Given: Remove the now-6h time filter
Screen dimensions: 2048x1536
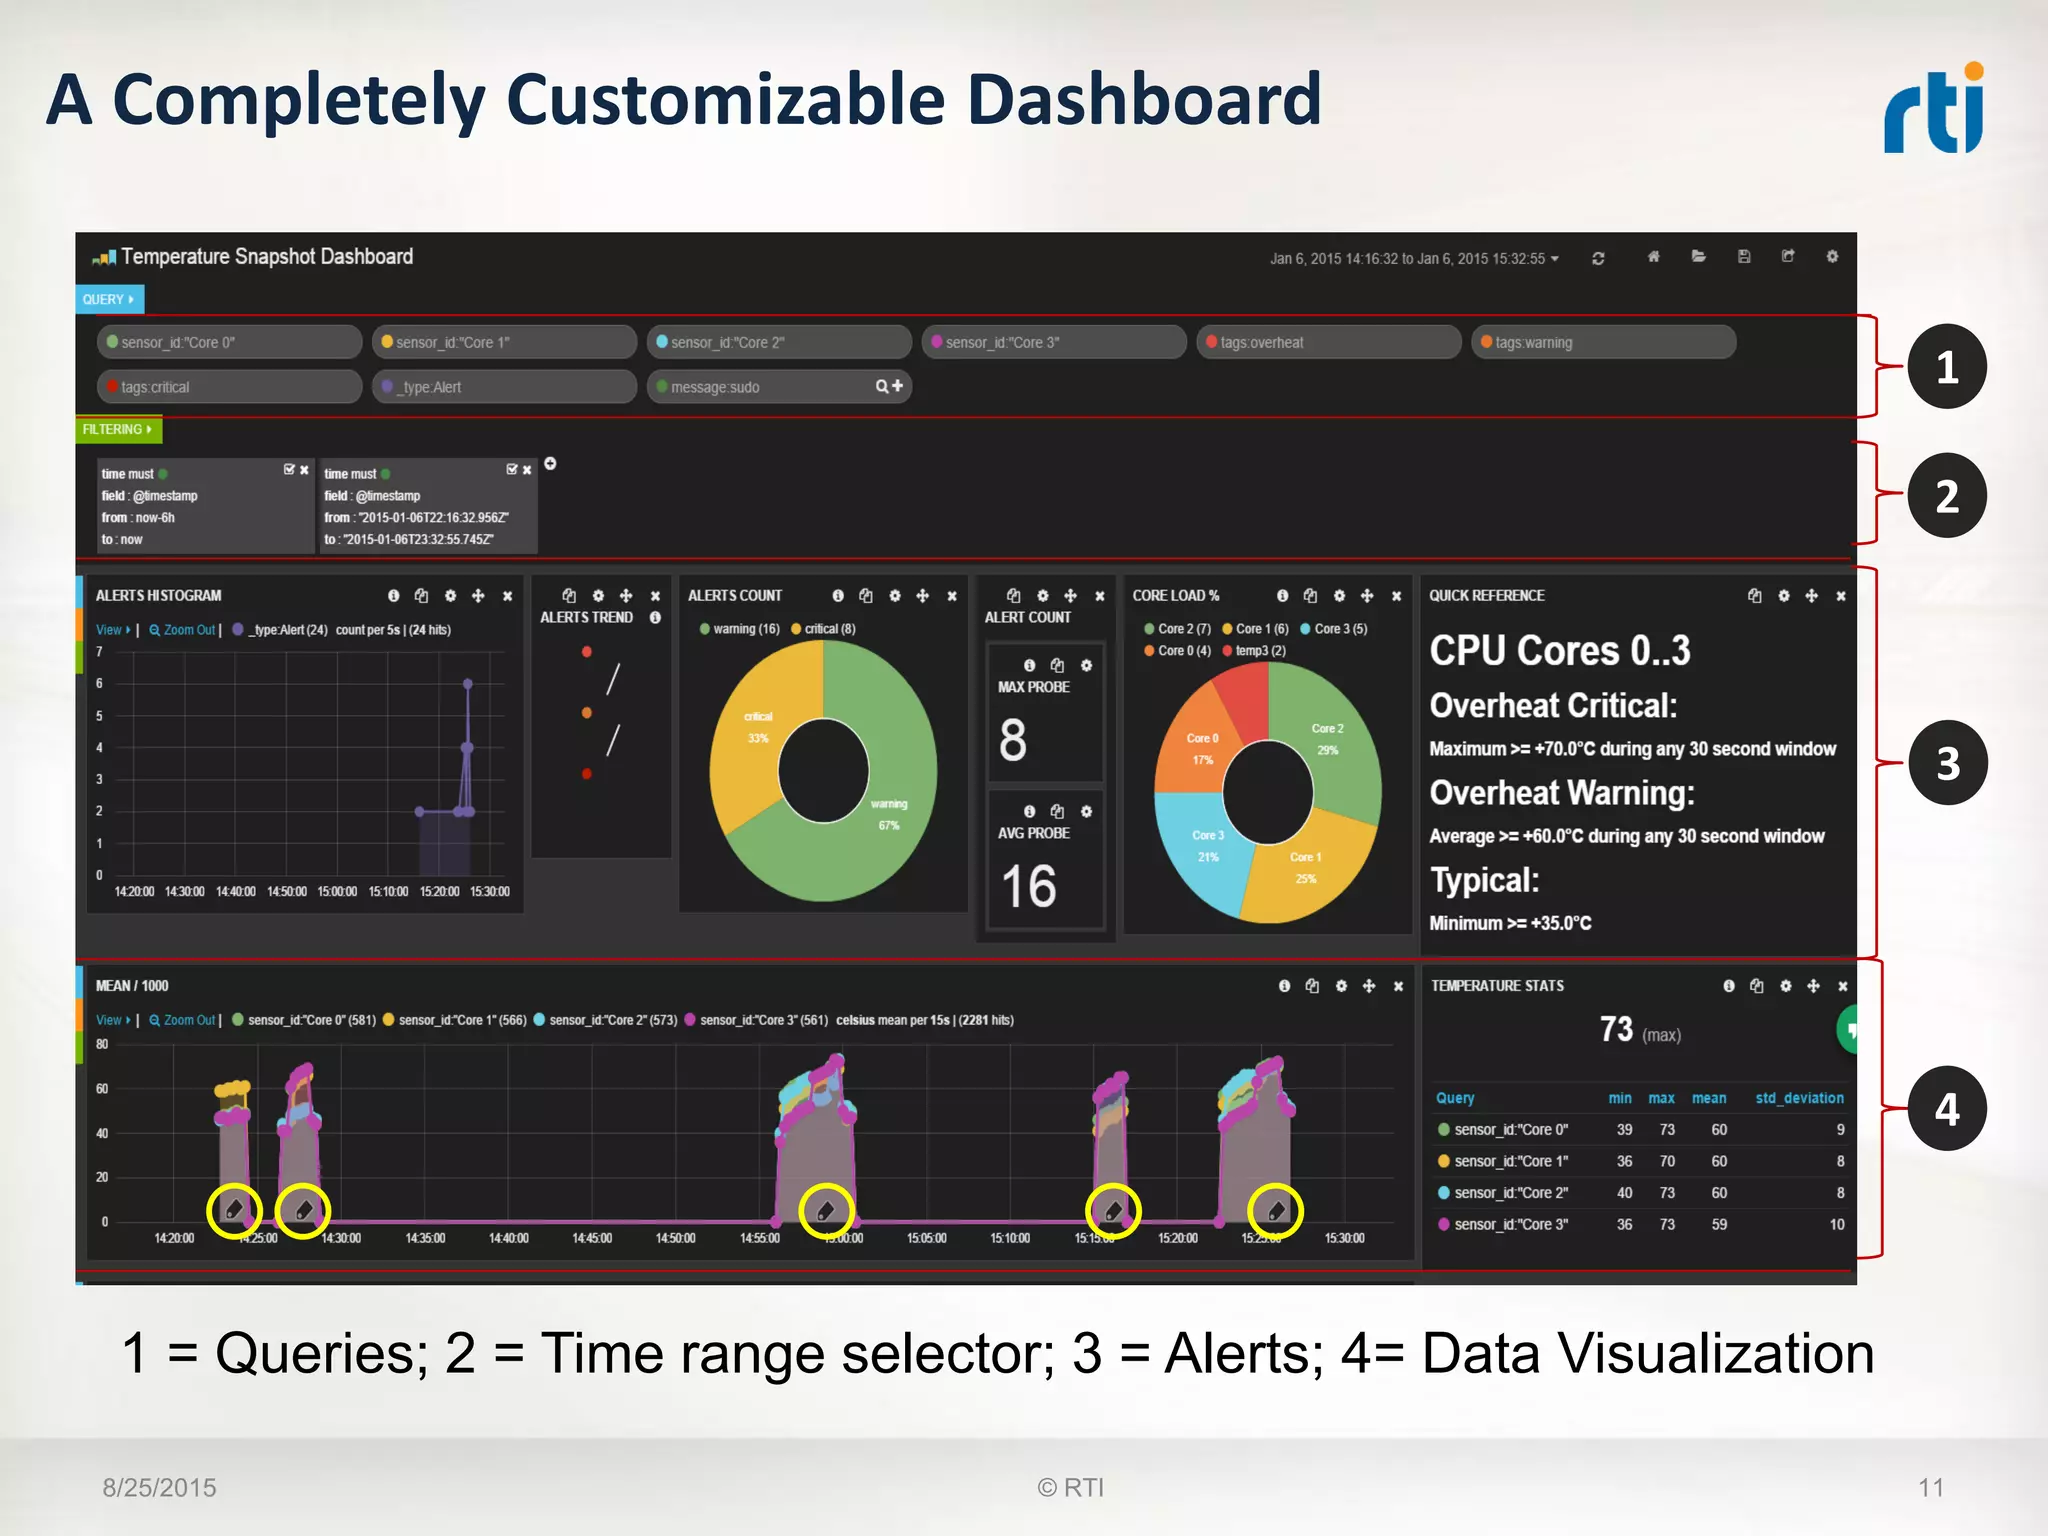Looking at the screenshot, I should tap(304, 470).
